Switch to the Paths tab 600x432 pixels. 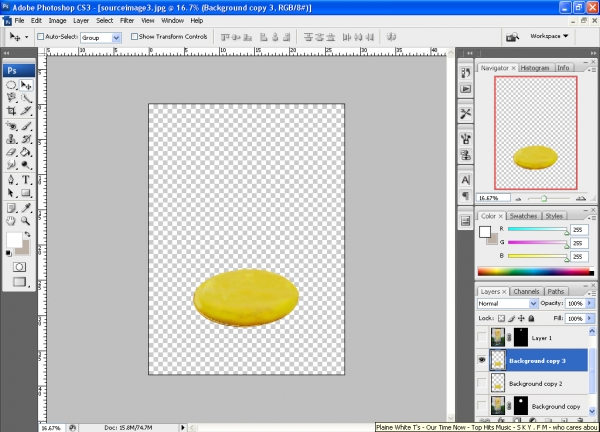coord(556,292)
